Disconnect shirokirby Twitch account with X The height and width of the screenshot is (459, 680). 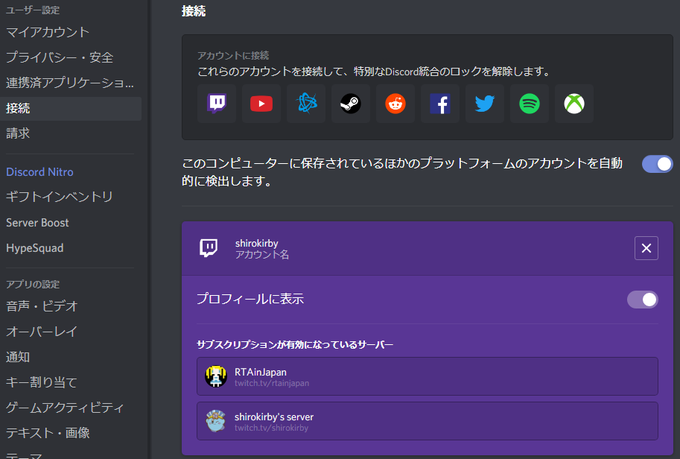point(646,248)
